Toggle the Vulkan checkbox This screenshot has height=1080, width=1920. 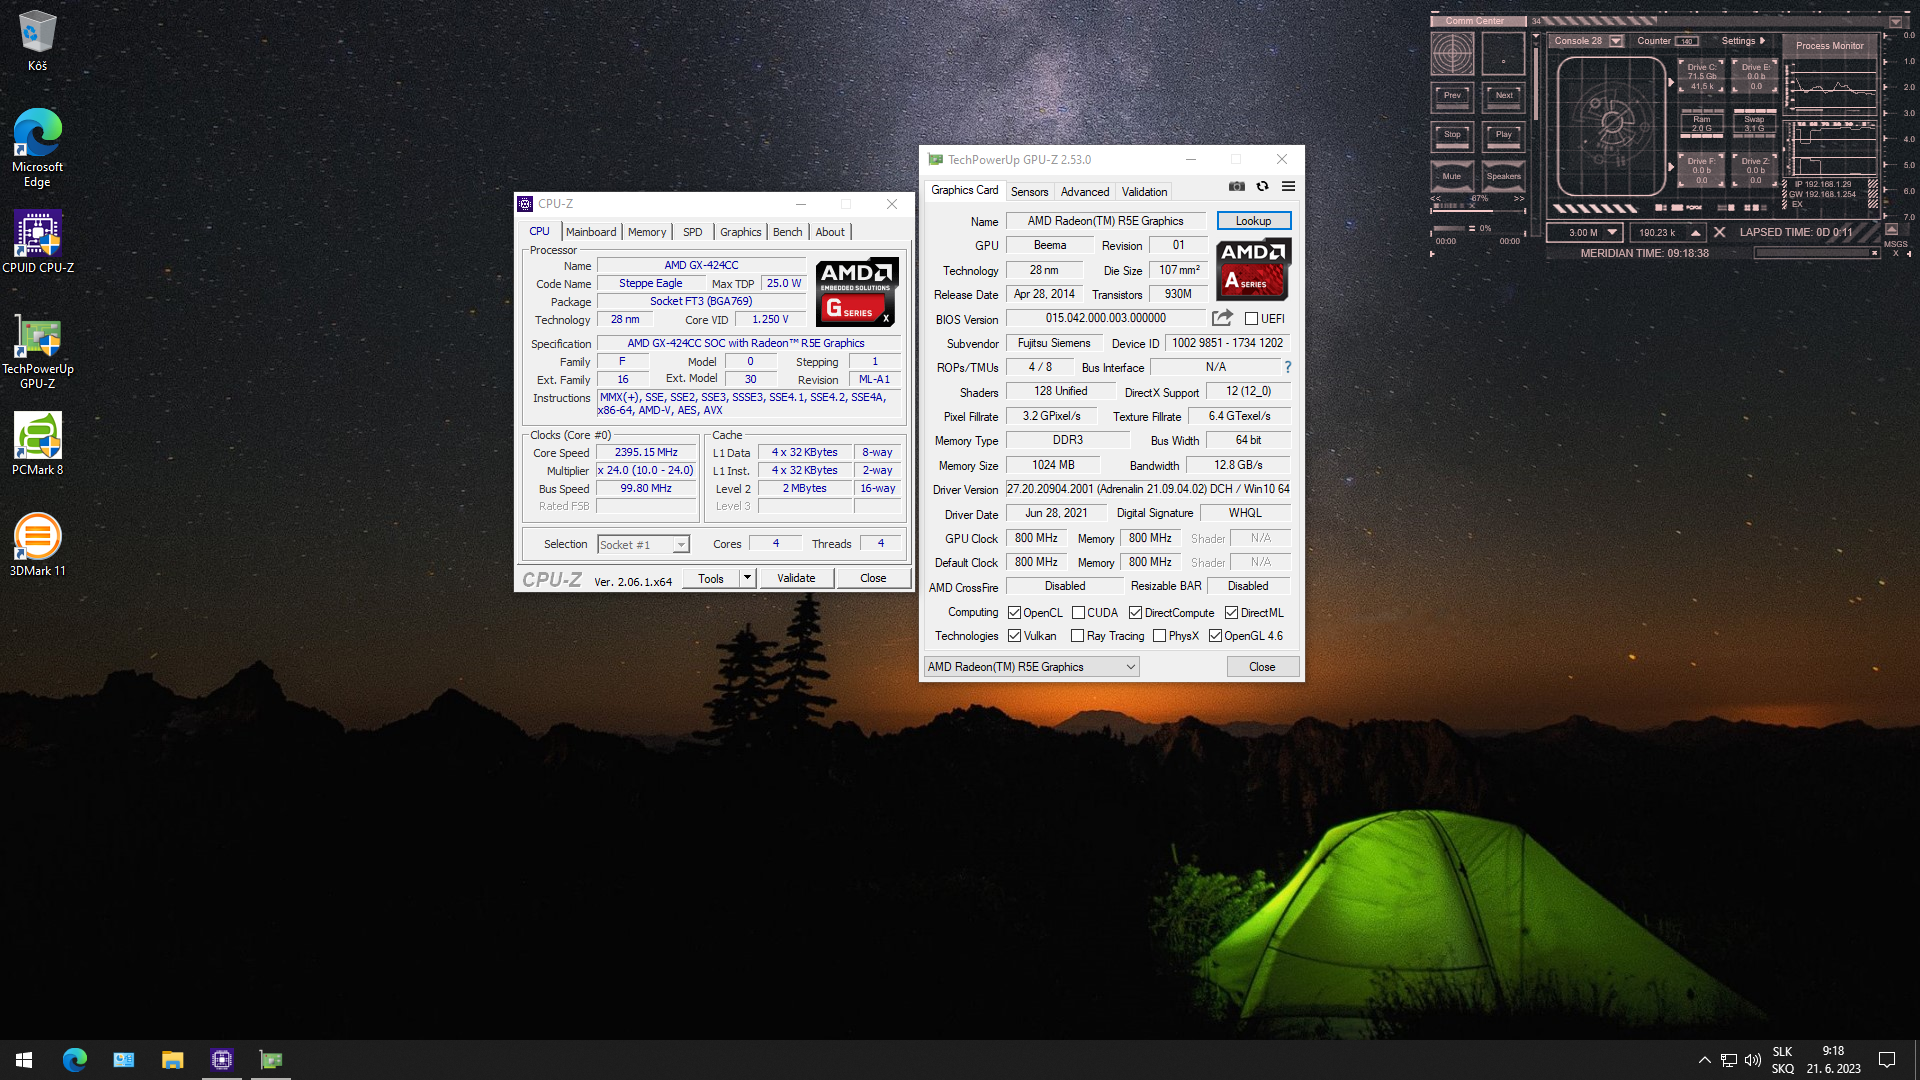click(1014, 636)
